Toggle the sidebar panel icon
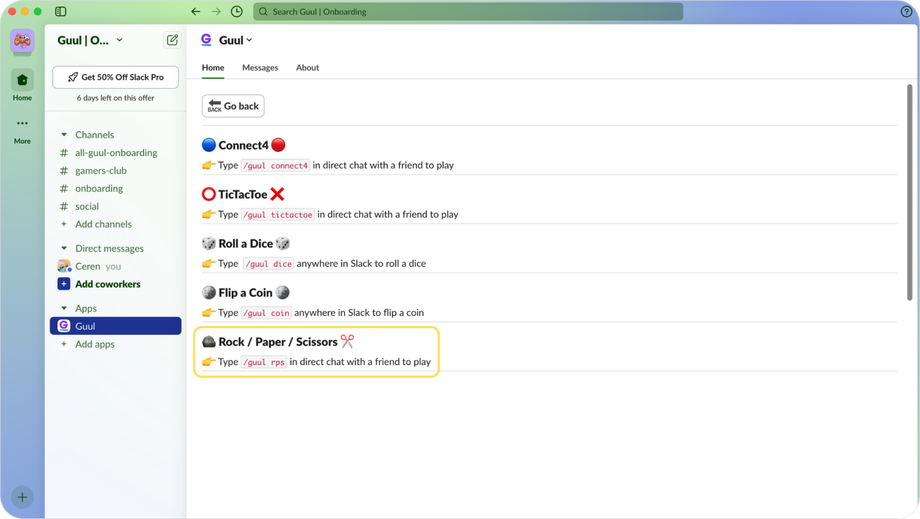The image size is (920, 519). 60,11
